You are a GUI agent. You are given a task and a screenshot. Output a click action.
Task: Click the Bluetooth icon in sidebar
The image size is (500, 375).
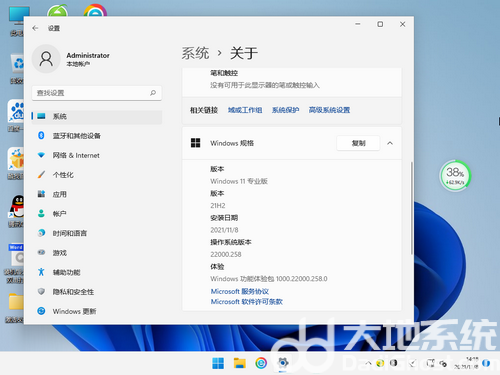[41, 135]
